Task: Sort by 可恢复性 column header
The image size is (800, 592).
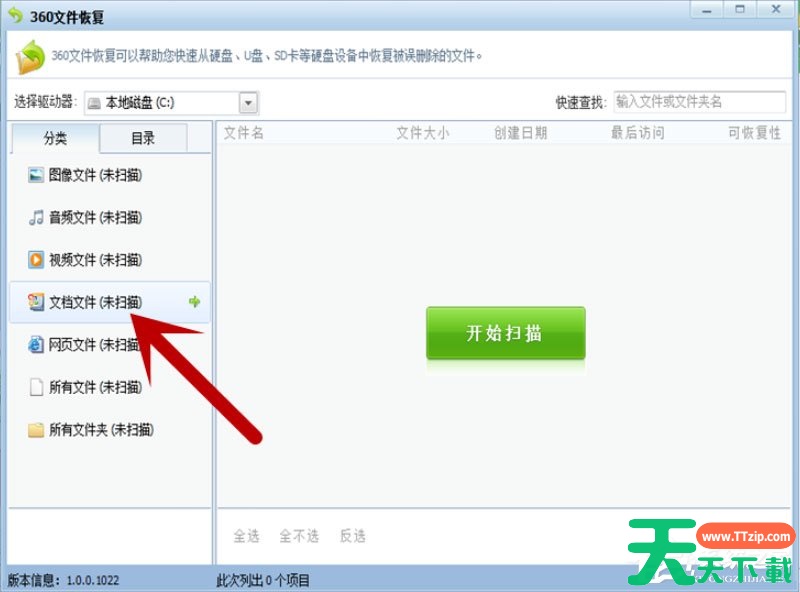Action: click(755, 133)
